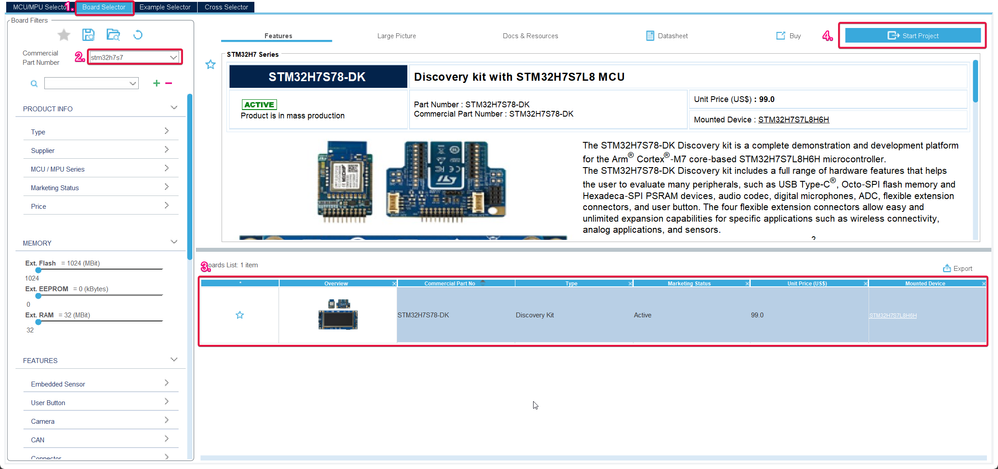Viewport: 998px width, 469px height.
Task: Switch to MCU/MPU Selector tab
Action: point(39,7)
